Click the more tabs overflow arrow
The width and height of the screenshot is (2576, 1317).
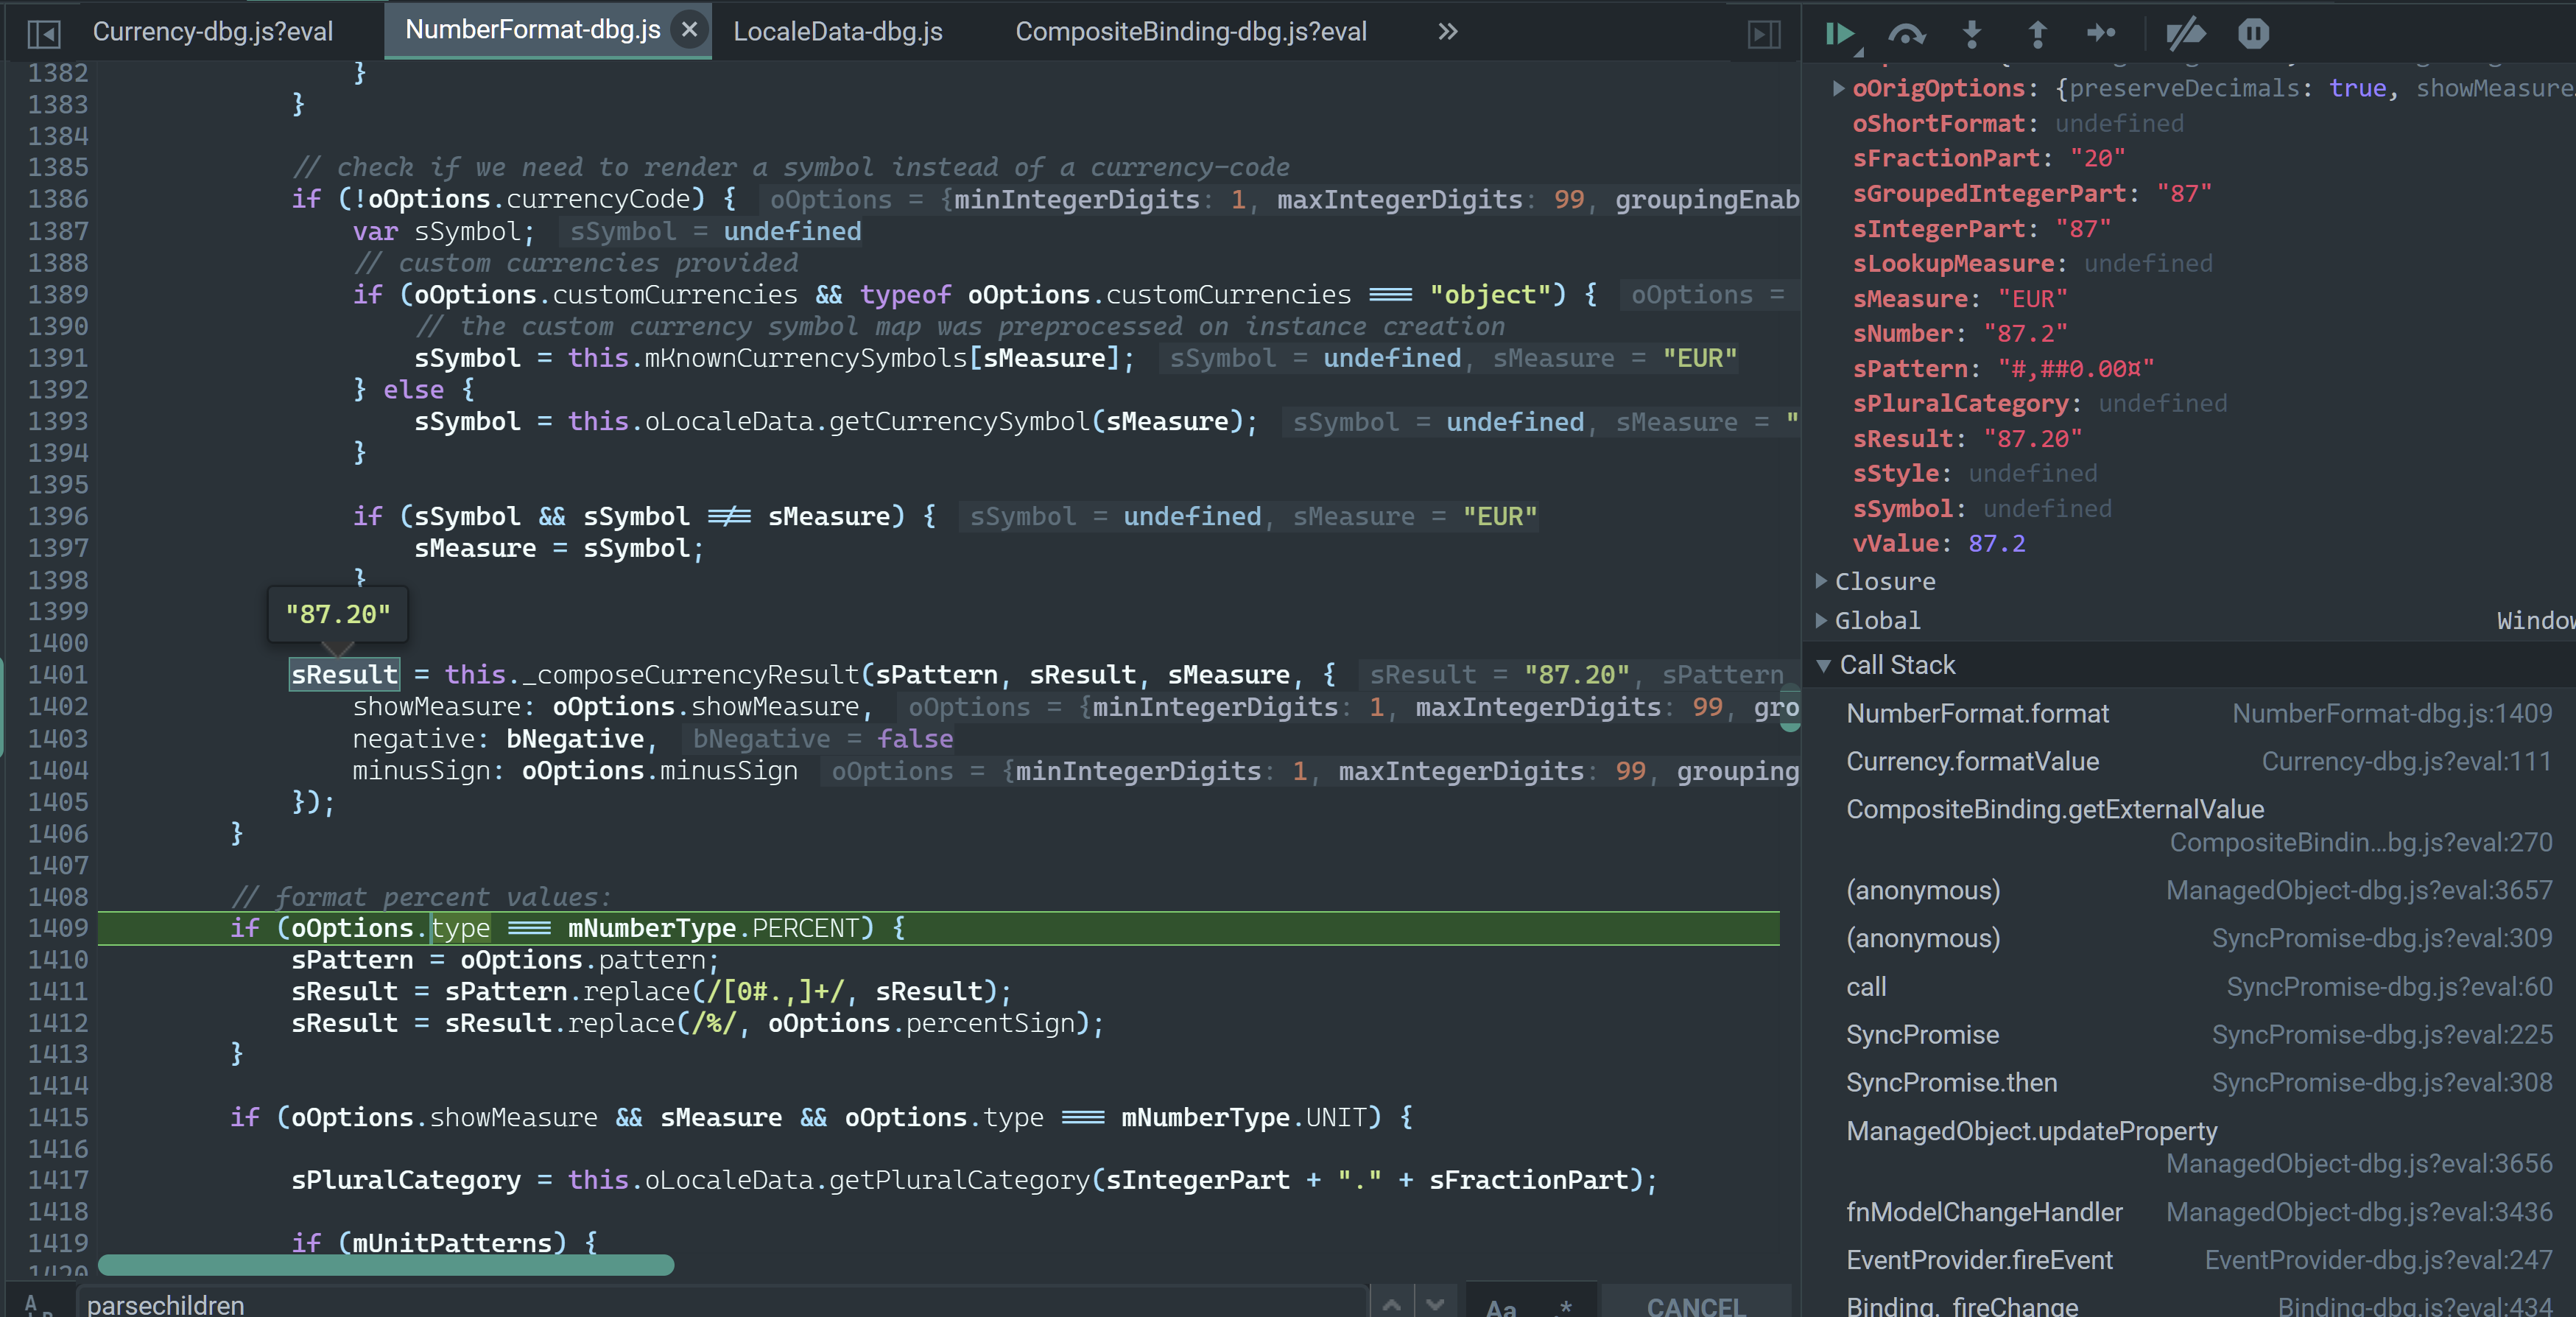click(1448, 30)
